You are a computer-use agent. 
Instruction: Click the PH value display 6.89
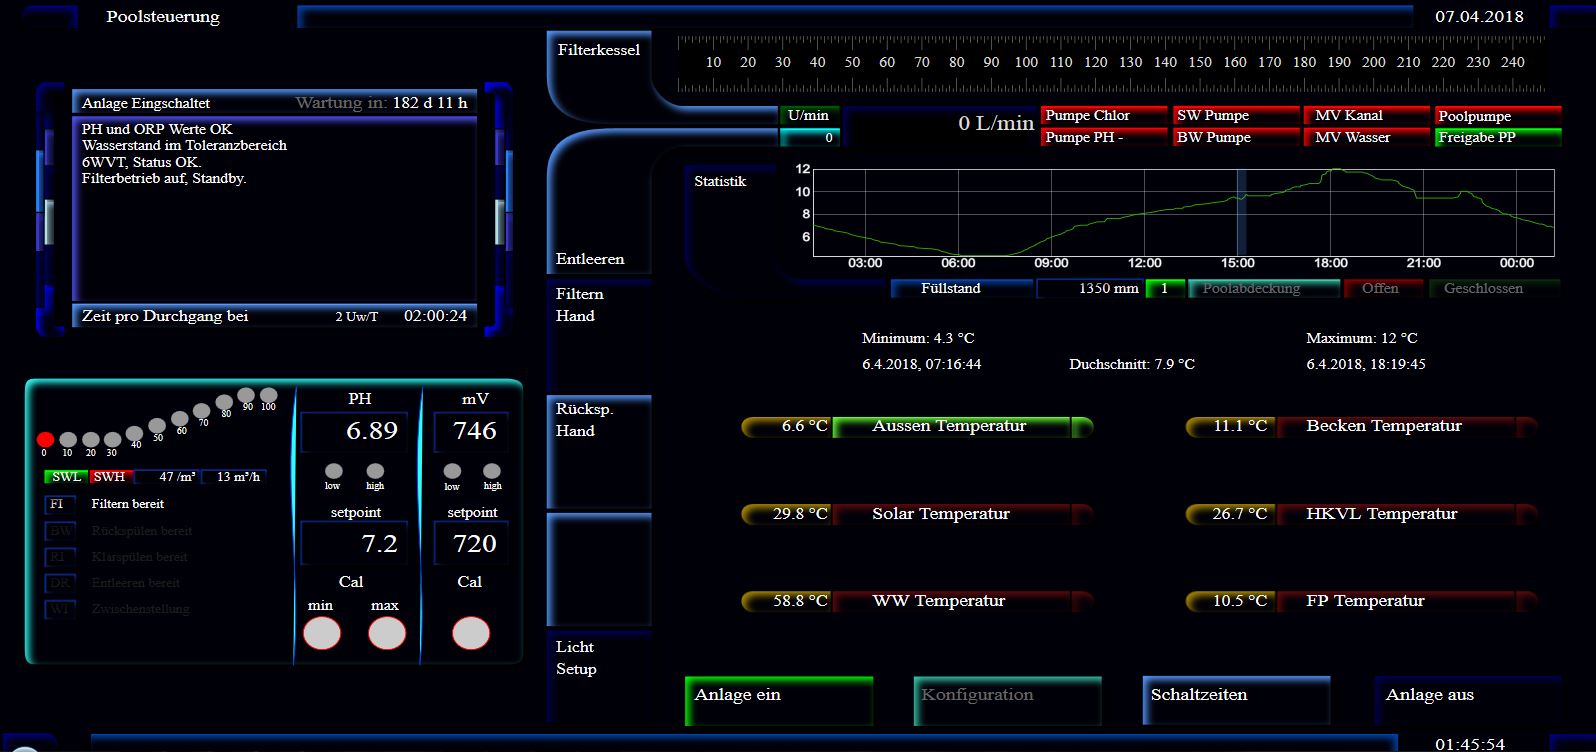pos(354,431)
